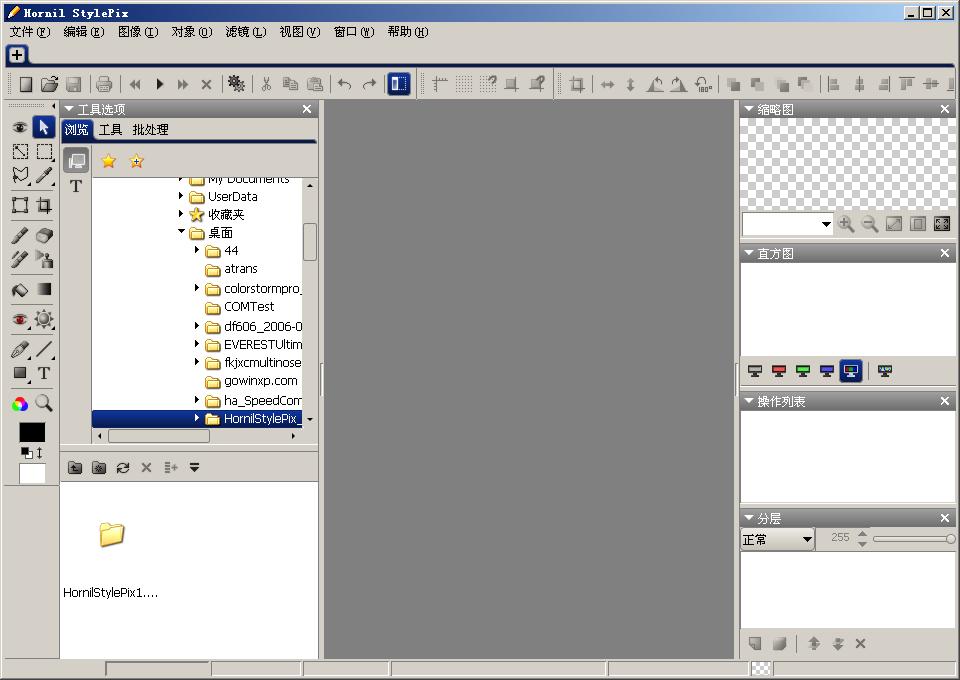Open the 帮助(H) menu
960x680 pixels.
pos(408,32)
